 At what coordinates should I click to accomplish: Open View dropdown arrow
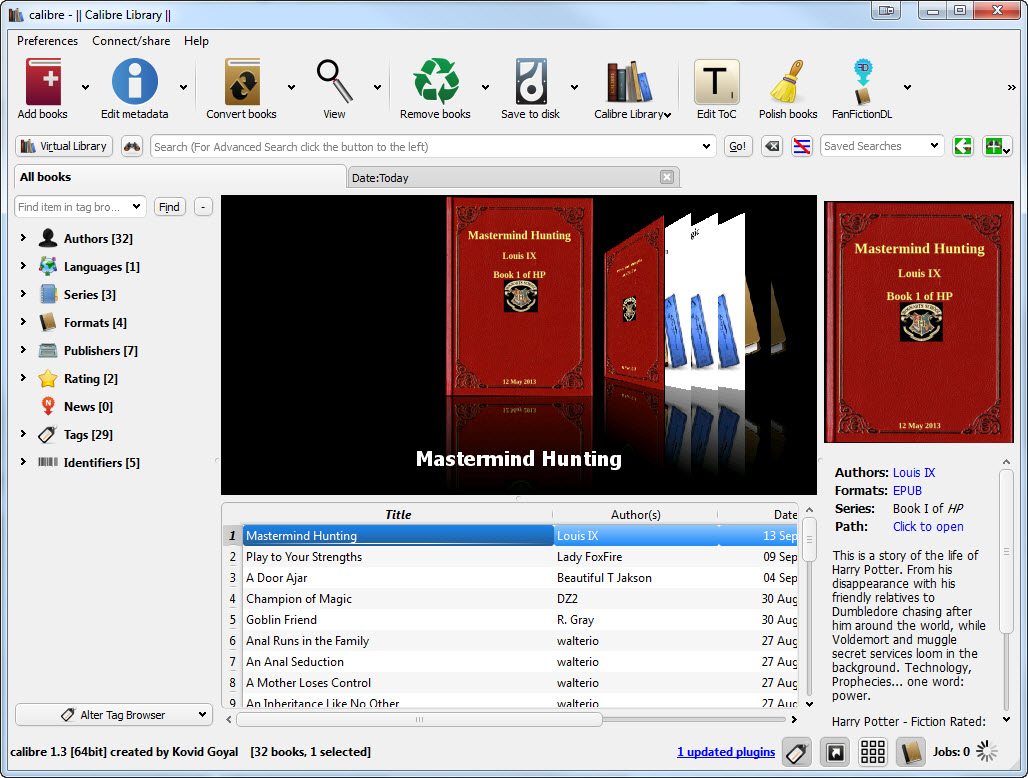coord(378,87)
